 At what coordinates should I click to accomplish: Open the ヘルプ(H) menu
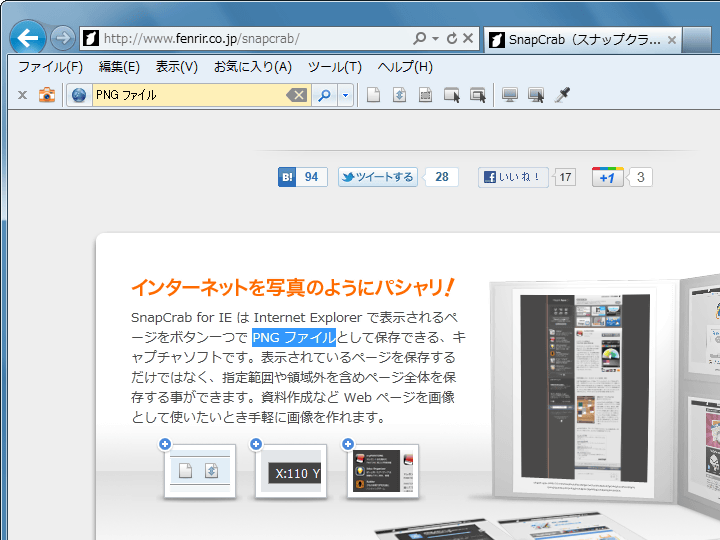(x=405, y=67)
